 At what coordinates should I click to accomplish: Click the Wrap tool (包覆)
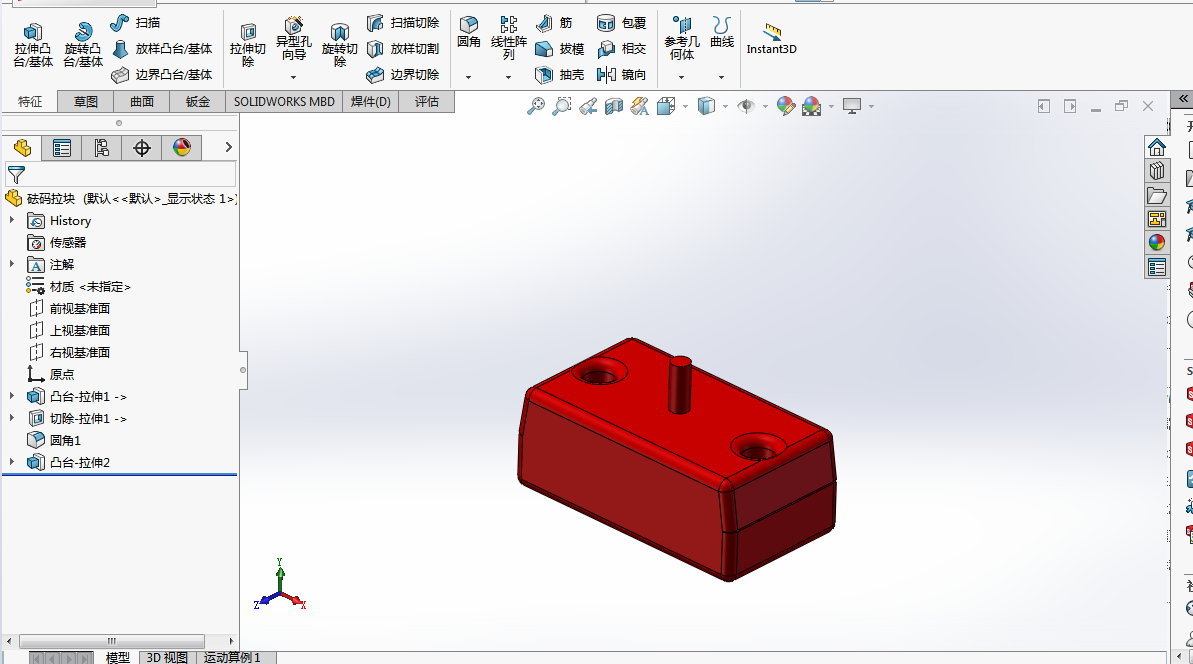621,23
